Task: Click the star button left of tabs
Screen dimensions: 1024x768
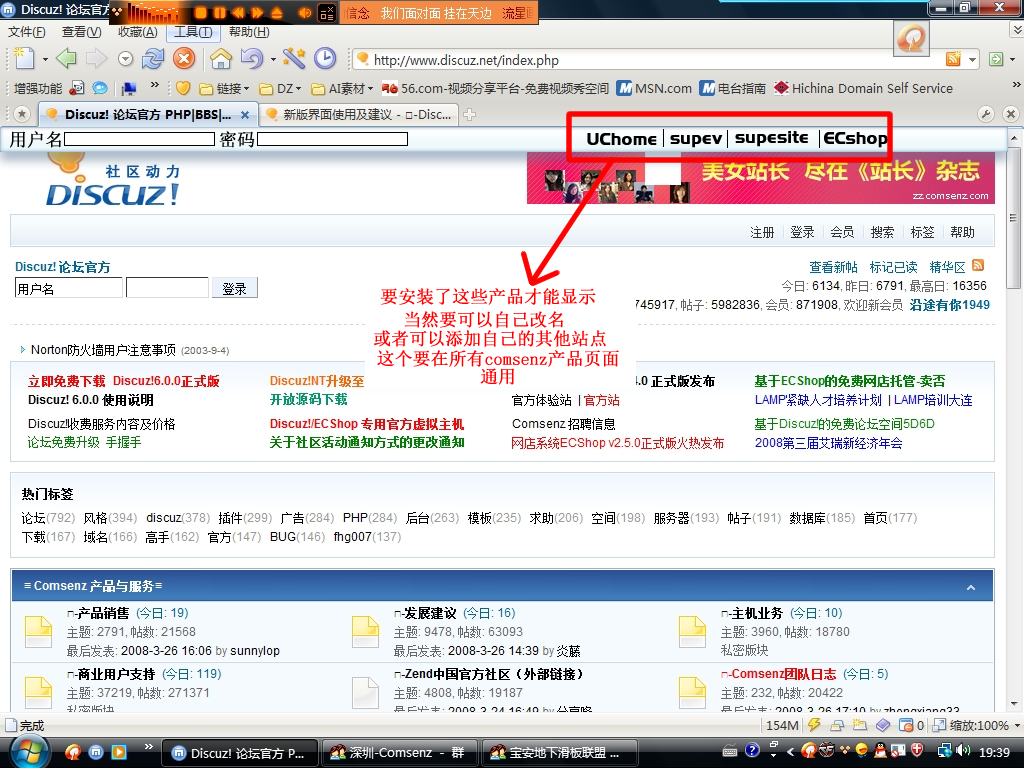Action: pyautogui.click(x=22, y=114)
